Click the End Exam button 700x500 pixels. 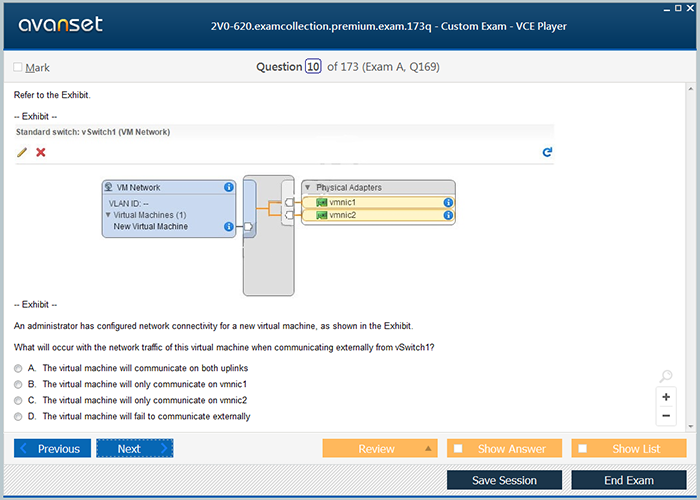pyautogui.click(x=629, y=480)
